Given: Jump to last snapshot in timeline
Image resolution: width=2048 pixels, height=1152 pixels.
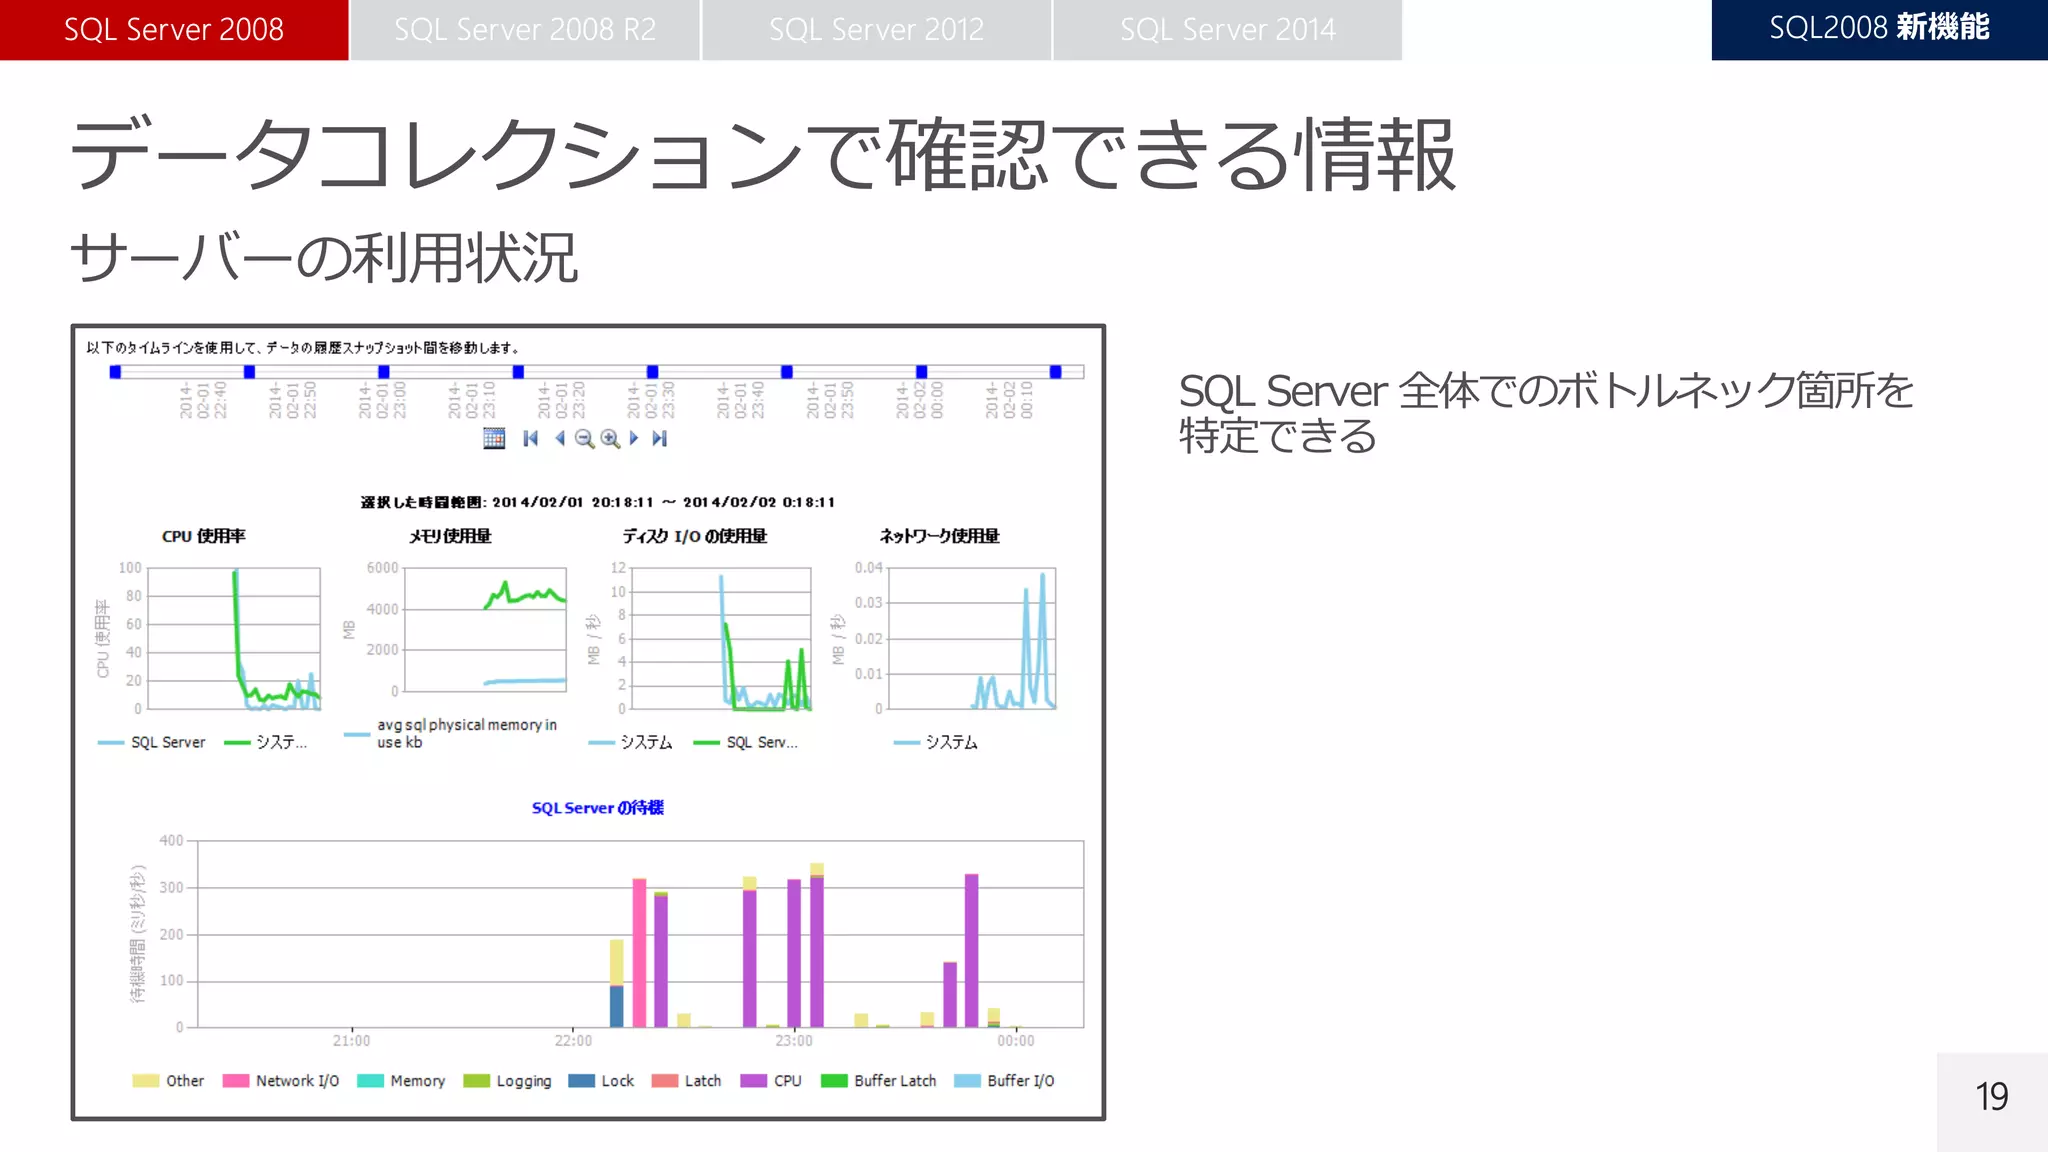Looking at the screenshot, I should [x=659, y=438].
